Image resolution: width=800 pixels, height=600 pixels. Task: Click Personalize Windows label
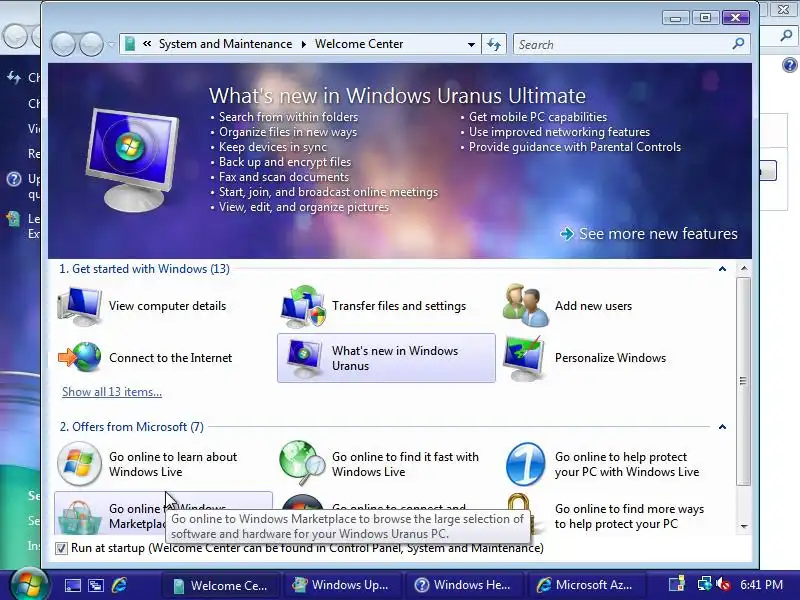[610, 358]
